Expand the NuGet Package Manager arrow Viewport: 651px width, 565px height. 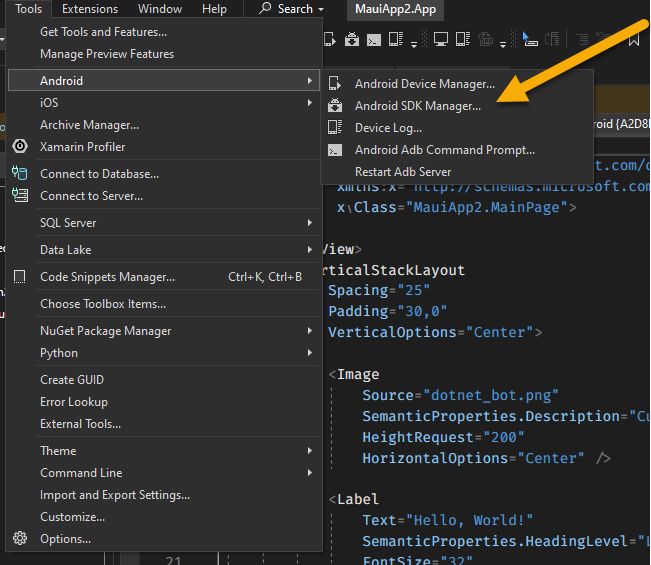pyautogui.click(x=310, y=330)
